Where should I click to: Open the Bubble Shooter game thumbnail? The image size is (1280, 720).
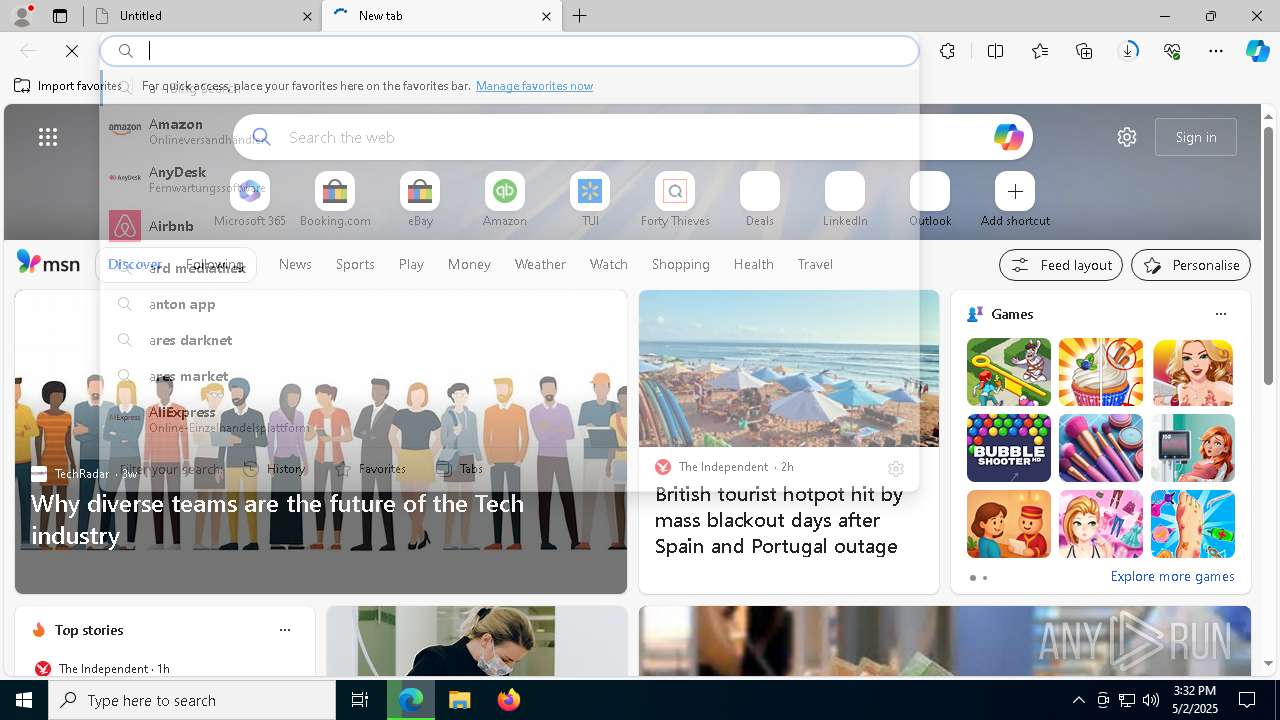coord(1009,448)
